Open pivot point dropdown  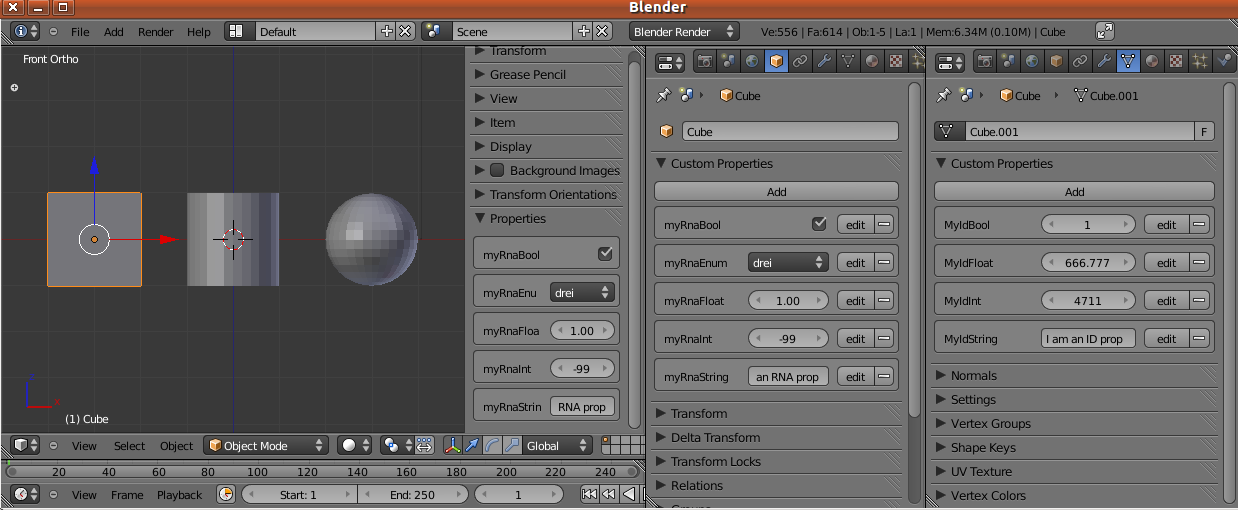pyautogui.click(x=397, y=446)
